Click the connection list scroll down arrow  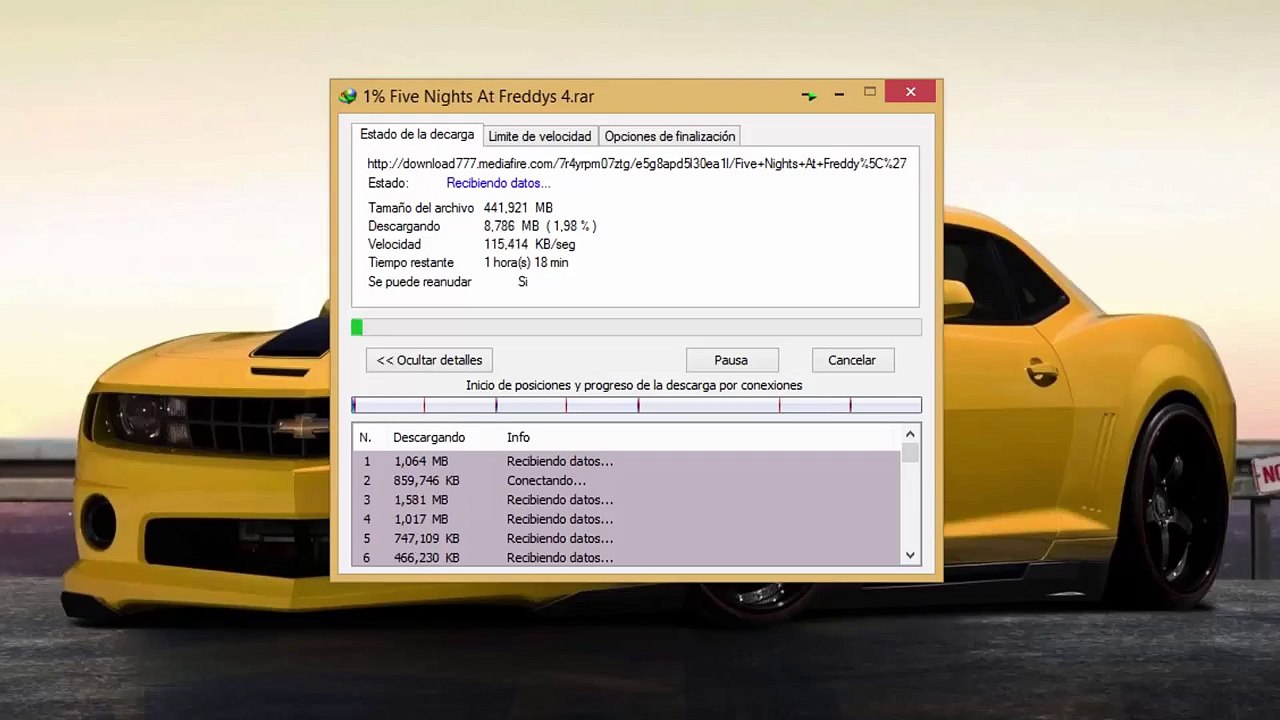tap(910, 555)
